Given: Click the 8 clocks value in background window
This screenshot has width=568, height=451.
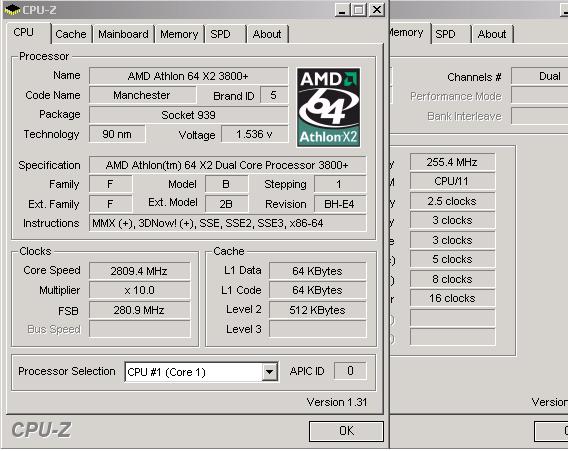Looking at the screenshot, I should [452, 279].
